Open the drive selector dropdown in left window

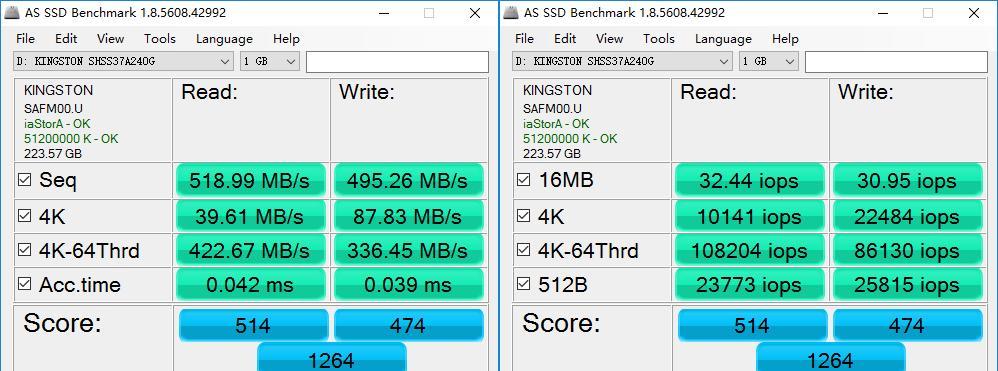click(x=123, y=62)
